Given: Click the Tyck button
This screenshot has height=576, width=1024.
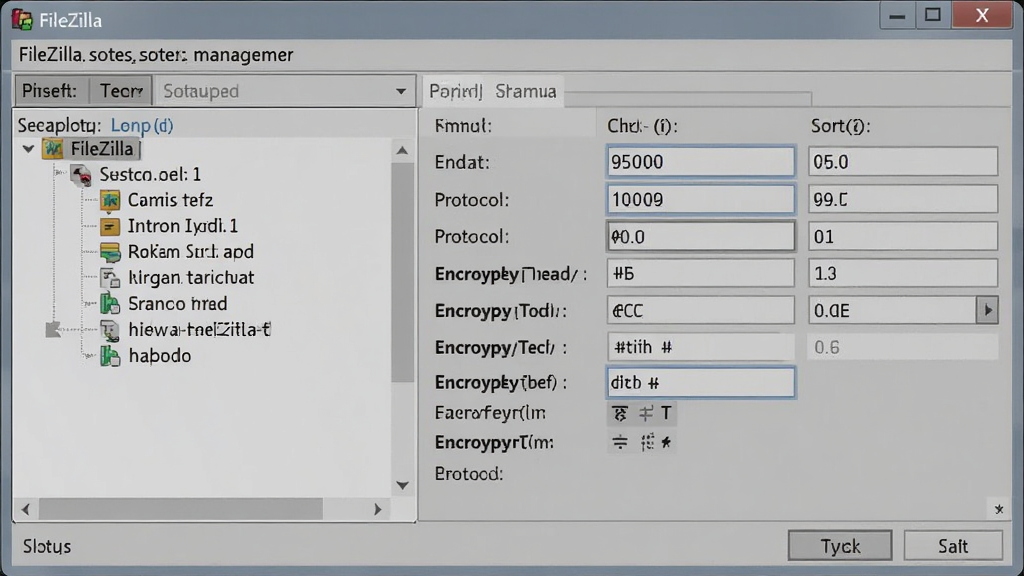Looking at the screenshot, I should click(x=840, y=546).
